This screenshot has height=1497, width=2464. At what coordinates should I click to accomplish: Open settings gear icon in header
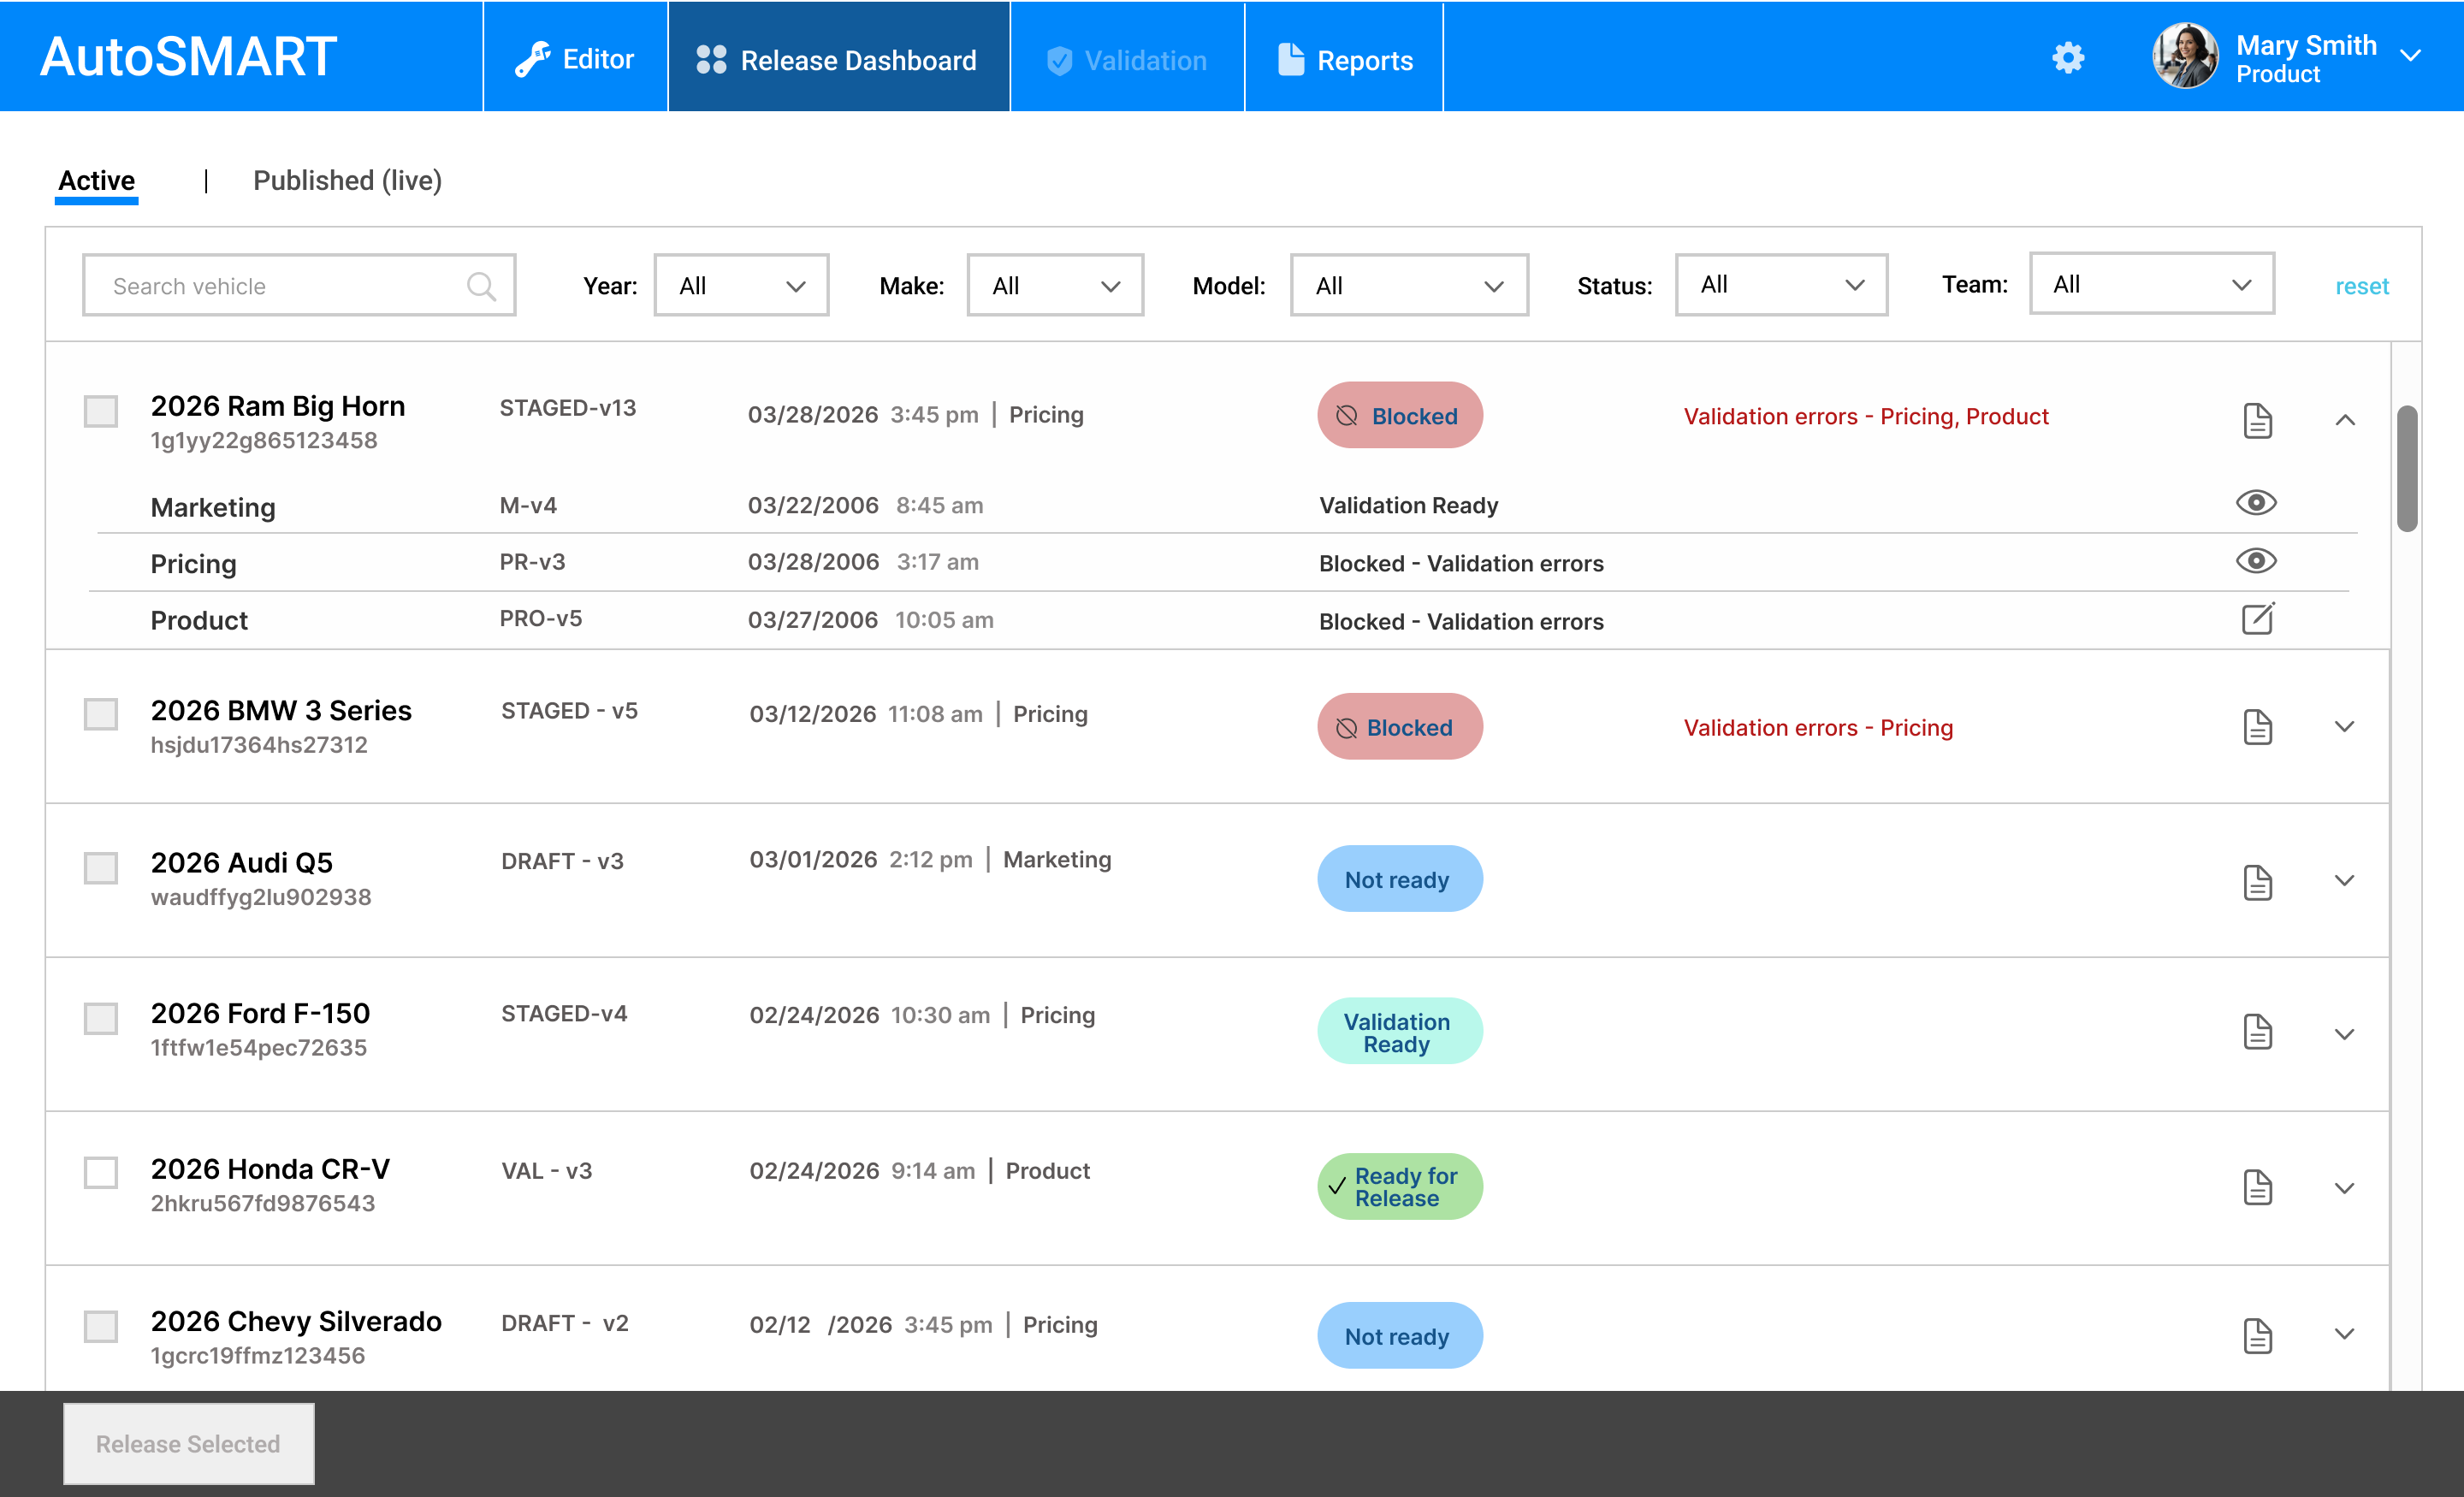(2067, 58)
